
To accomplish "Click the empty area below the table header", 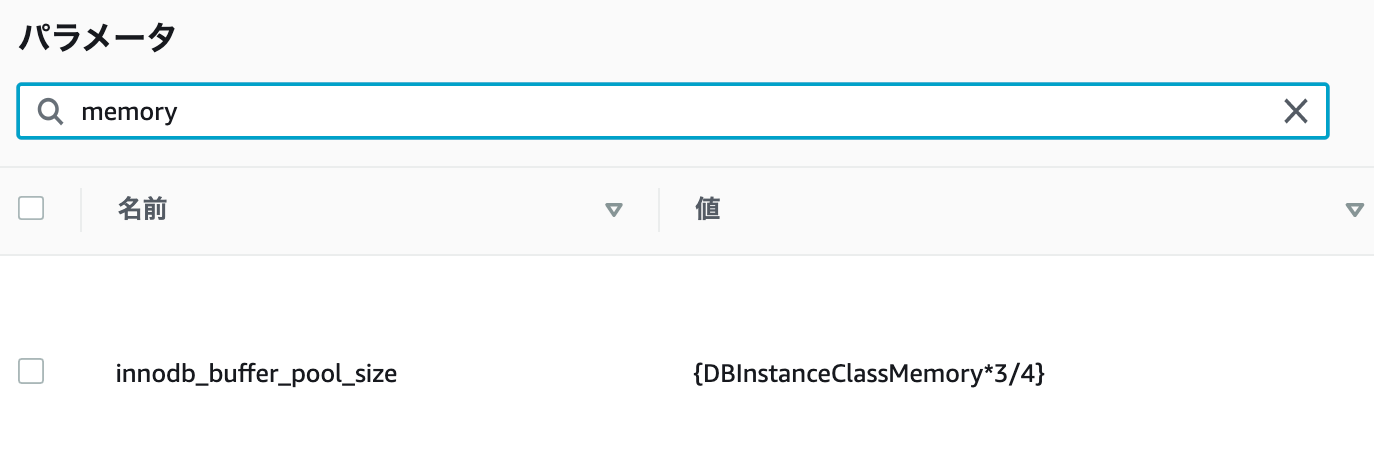I will [687, 295].
